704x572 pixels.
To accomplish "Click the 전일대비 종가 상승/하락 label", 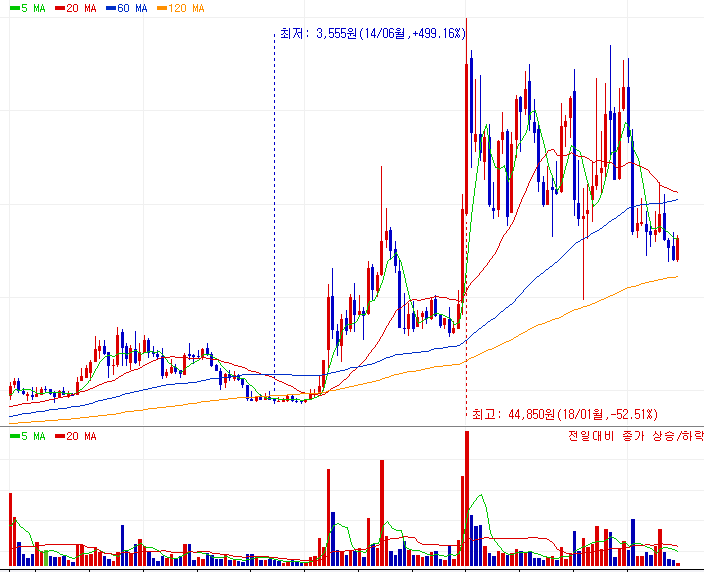I will [636, 436].
